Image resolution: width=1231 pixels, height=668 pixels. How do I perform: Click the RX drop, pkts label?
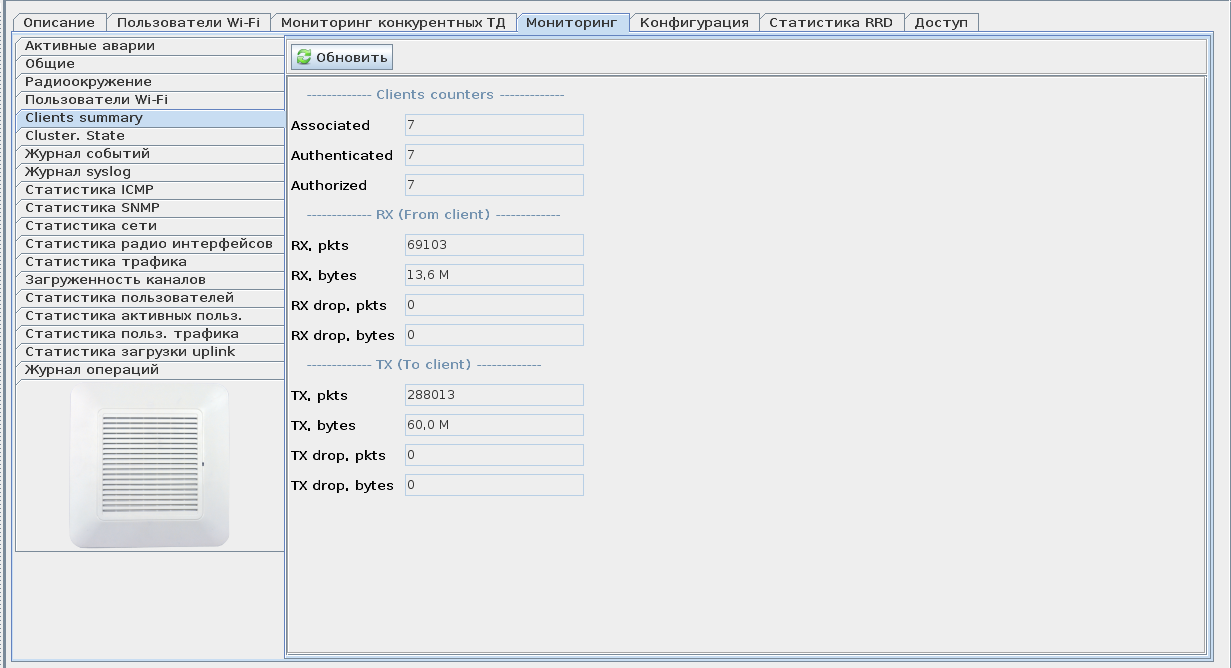click(x=338, y=306)
